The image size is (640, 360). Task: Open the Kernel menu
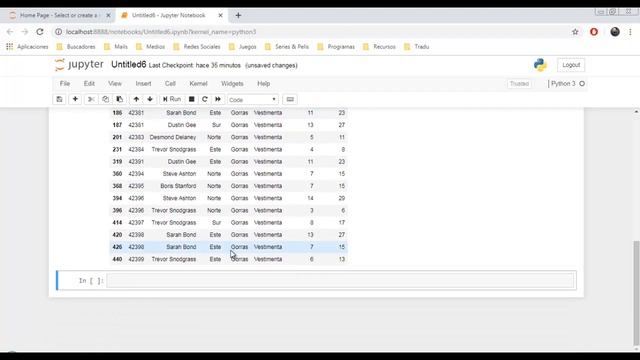tap(198, 84)
